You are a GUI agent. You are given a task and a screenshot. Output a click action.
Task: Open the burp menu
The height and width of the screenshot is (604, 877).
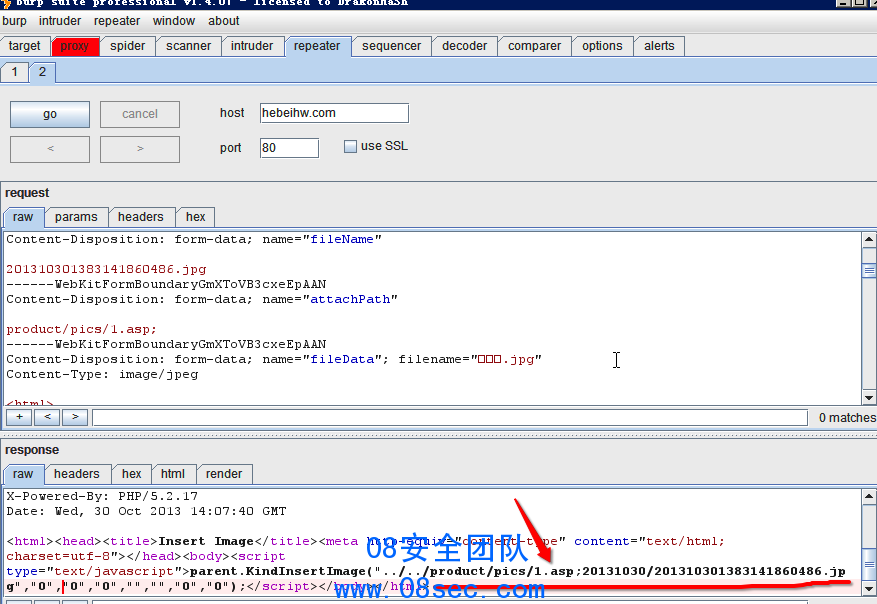click(x=14, y=21)
